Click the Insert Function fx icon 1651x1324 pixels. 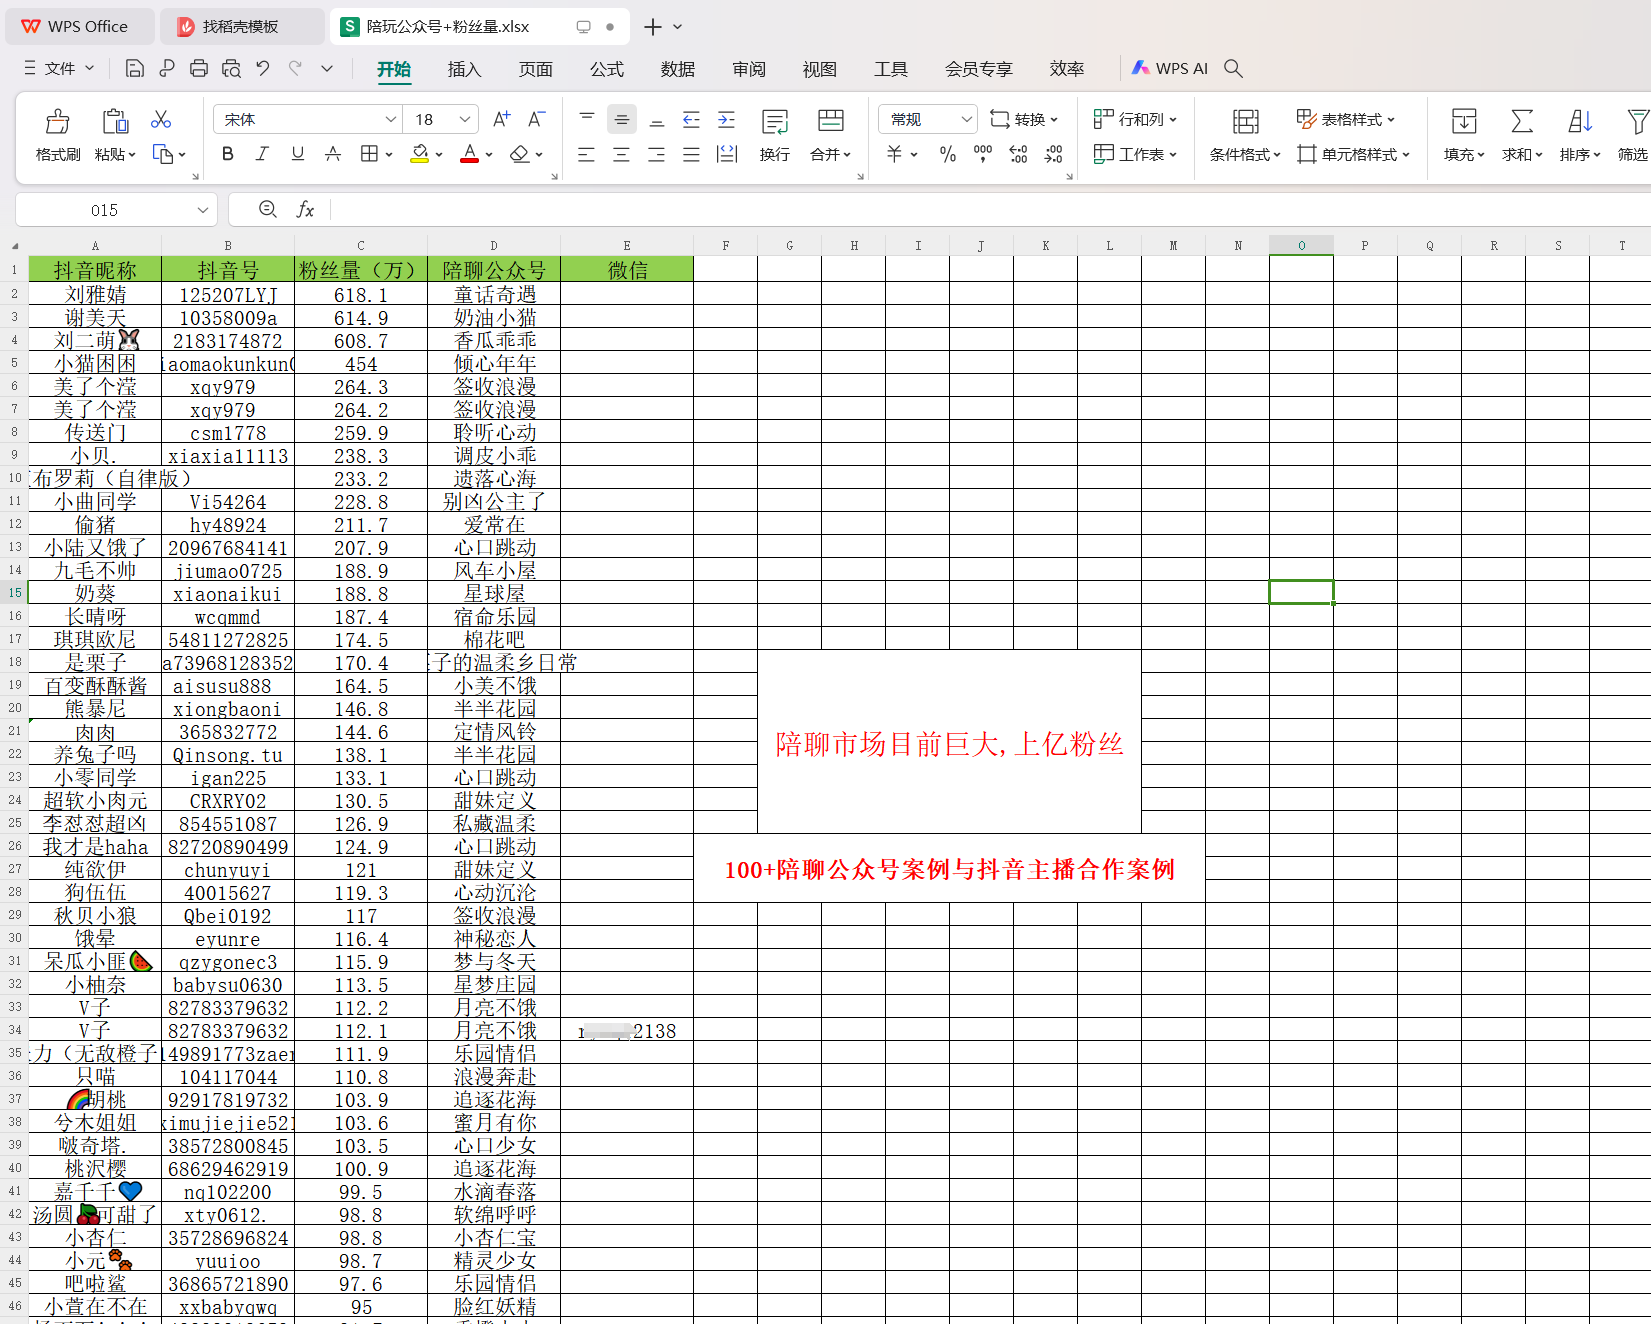[x=305, y=210]
